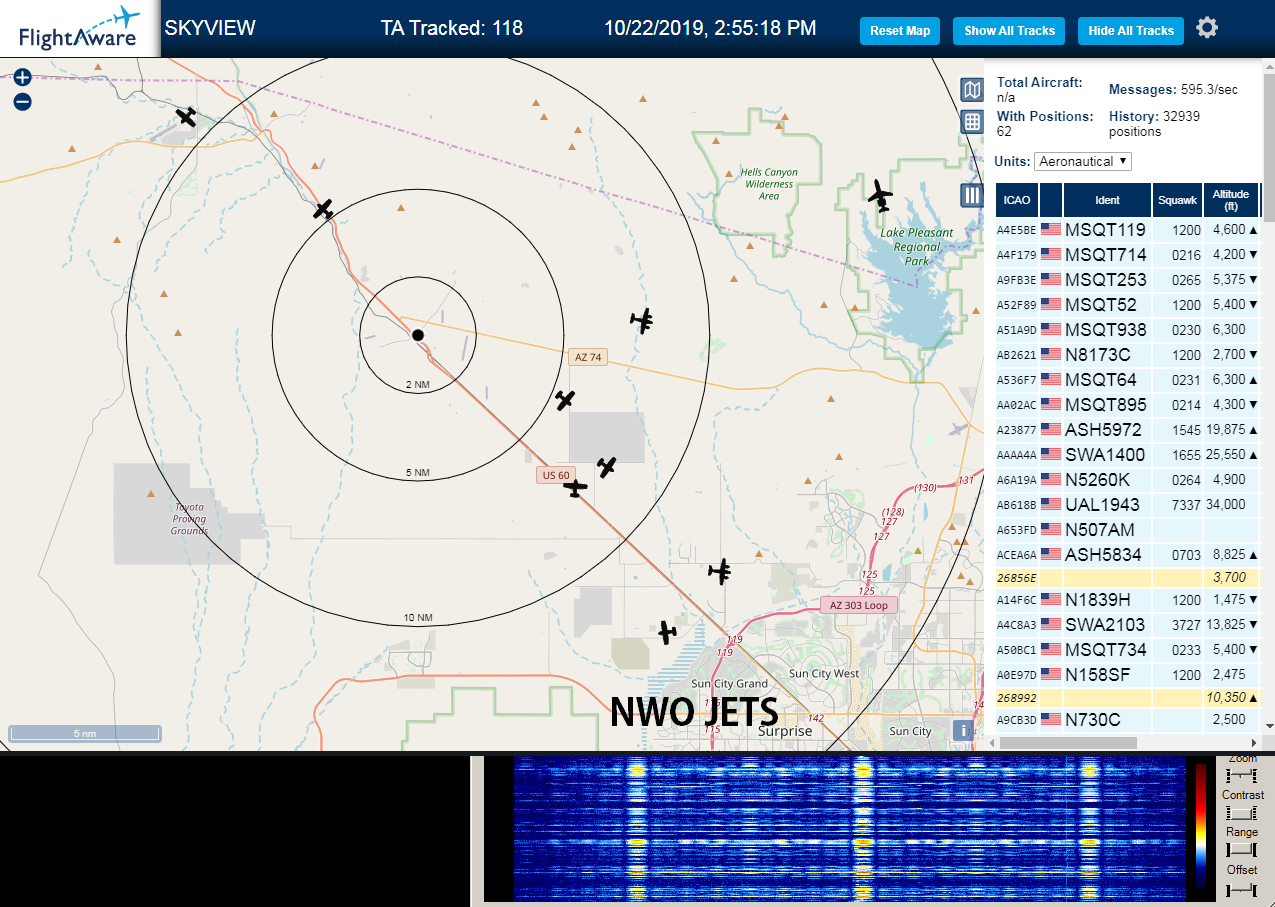This screenshot has width=1275, height=907.
Task: Select the aircraft icon nearest Sun City Grand
Action: point(667,632)
